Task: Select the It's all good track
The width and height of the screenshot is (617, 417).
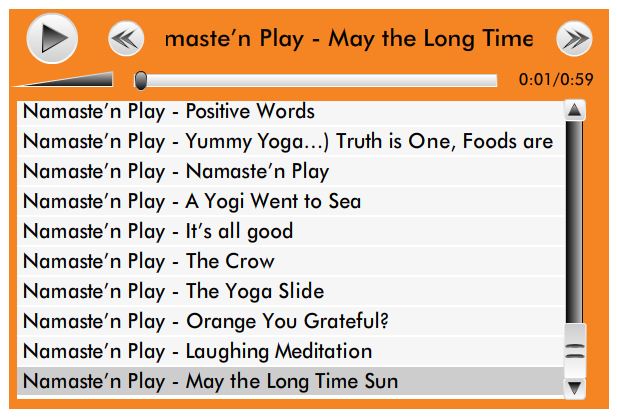Action: click(158, 231)
